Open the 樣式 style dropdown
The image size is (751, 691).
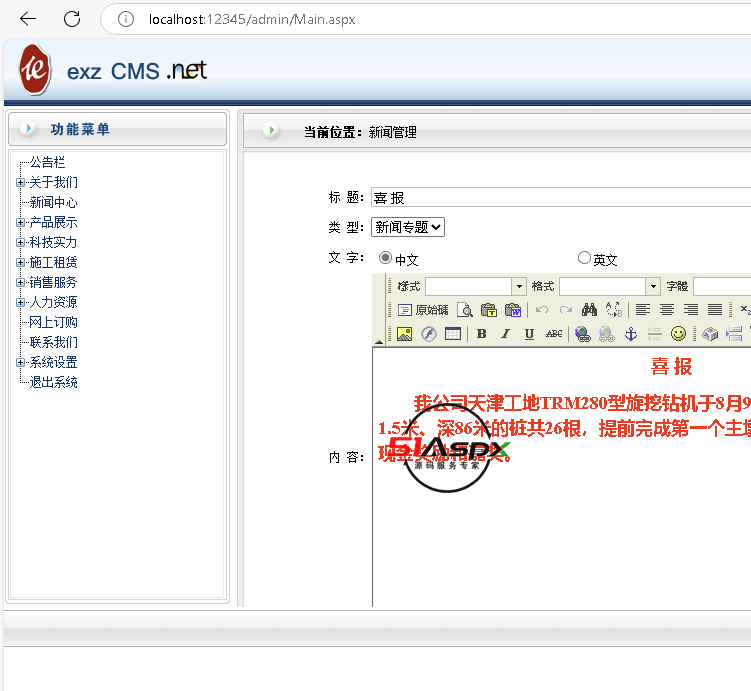tap(519, 286)
